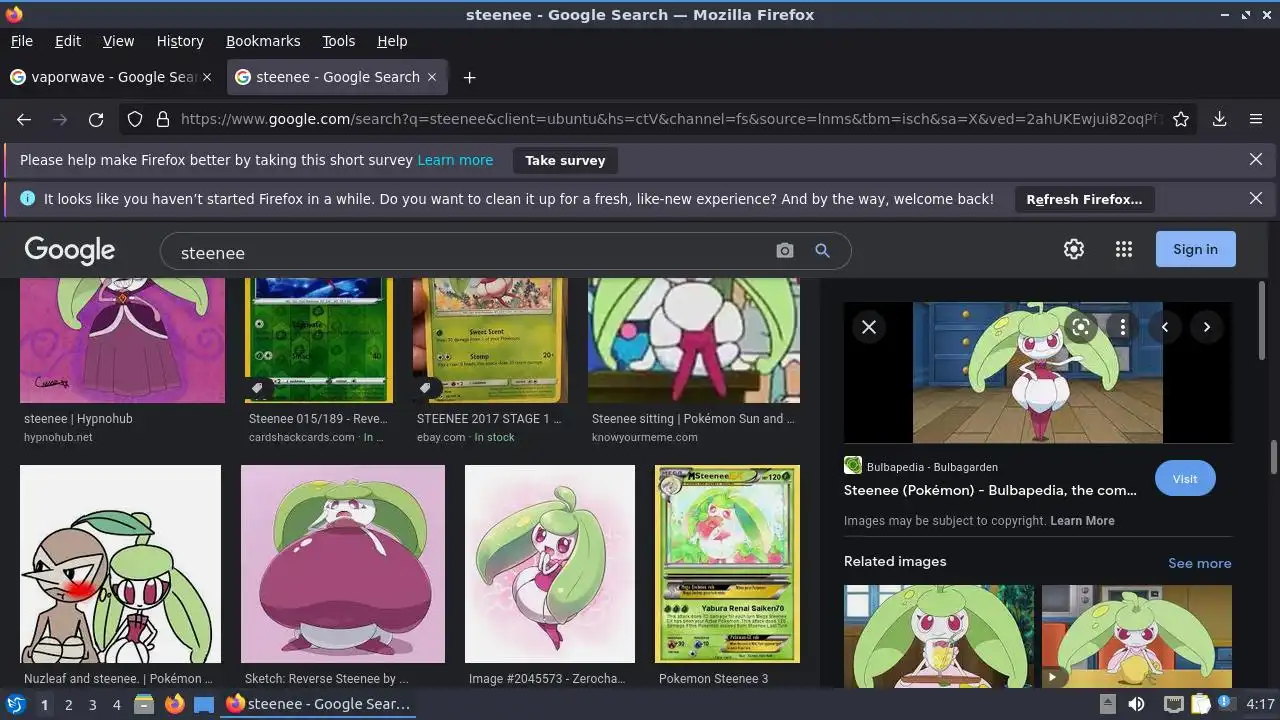Search inside image with the Lens icon
Image resolution: width=1280 pixels, height=720 pixels.
(x=1080, y=327)
